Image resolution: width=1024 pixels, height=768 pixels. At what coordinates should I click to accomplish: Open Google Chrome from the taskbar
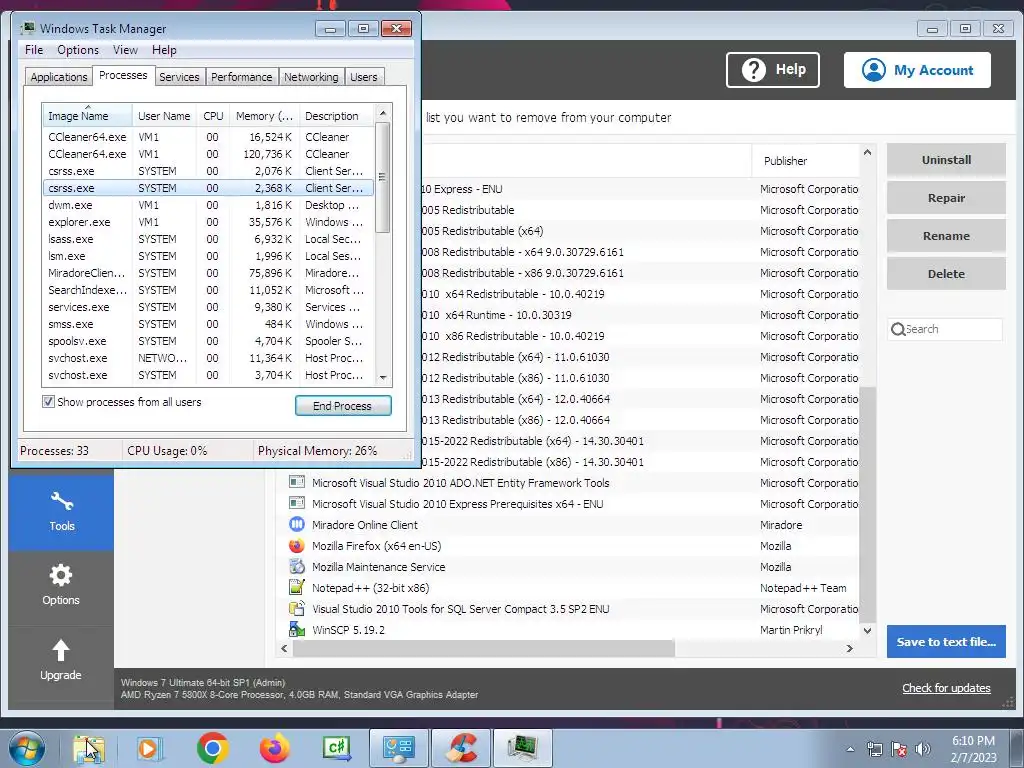point(212,748)
